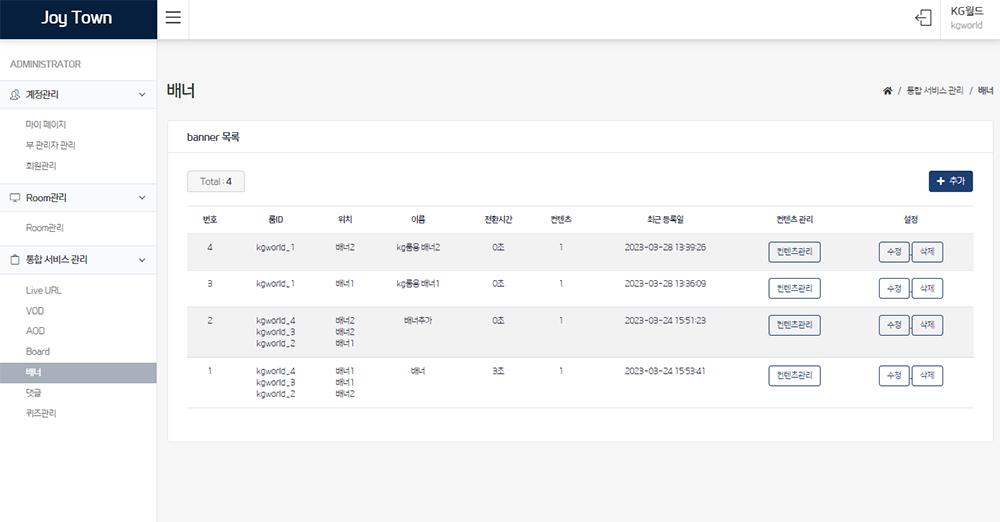Go to 회원관리 page
The image size is (1000, 522).
pos(41,166)
